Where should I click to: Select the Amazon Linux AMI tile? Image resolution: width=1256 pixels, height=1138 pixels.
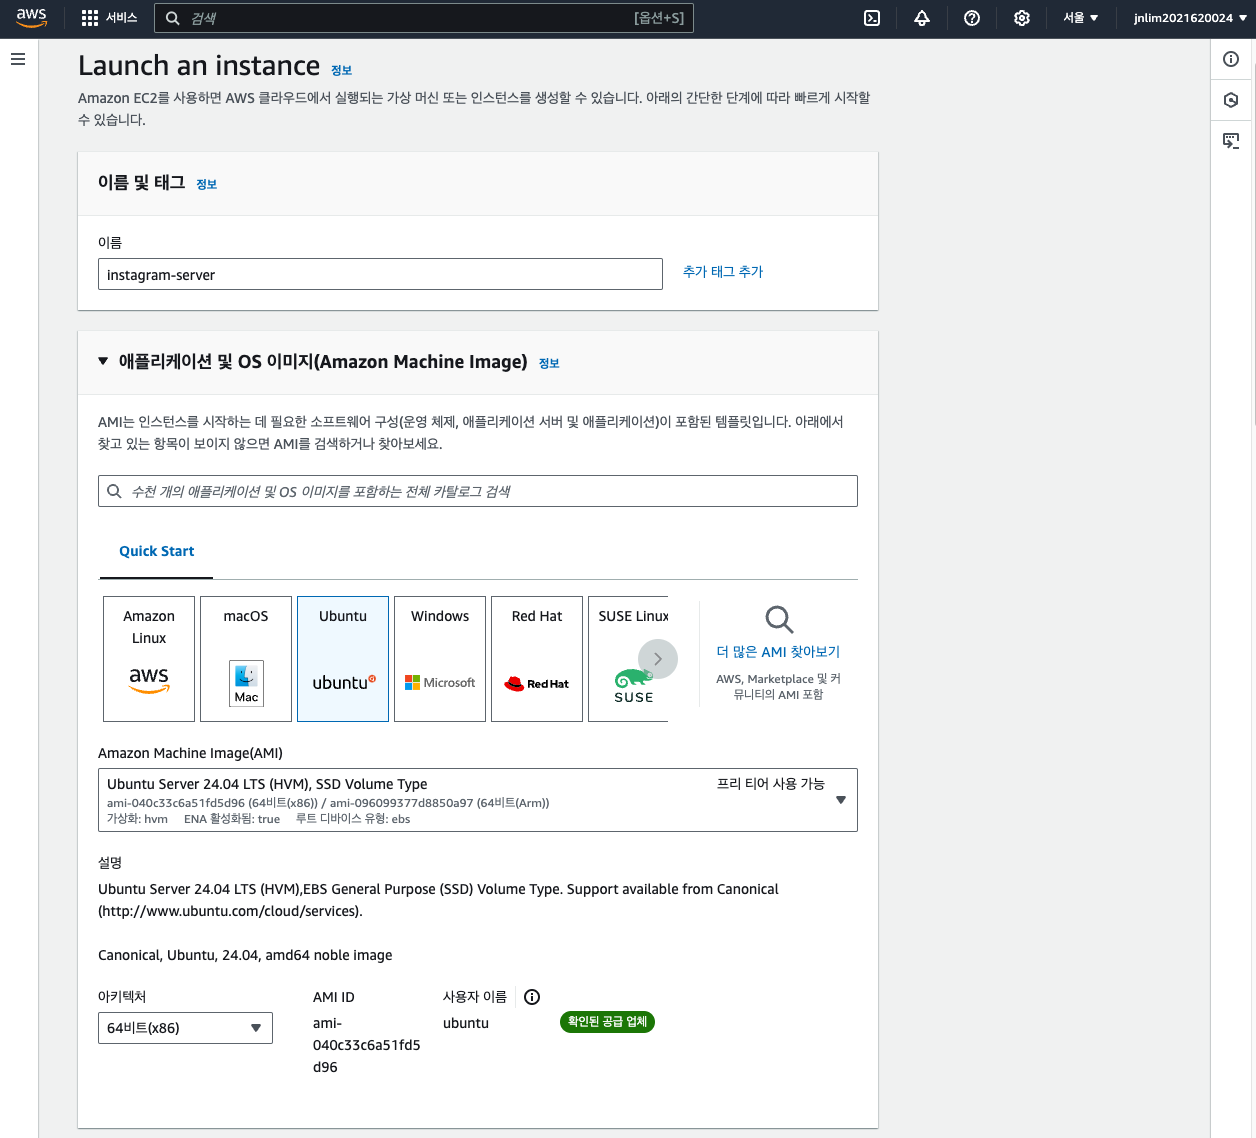[x=149, y=659]
